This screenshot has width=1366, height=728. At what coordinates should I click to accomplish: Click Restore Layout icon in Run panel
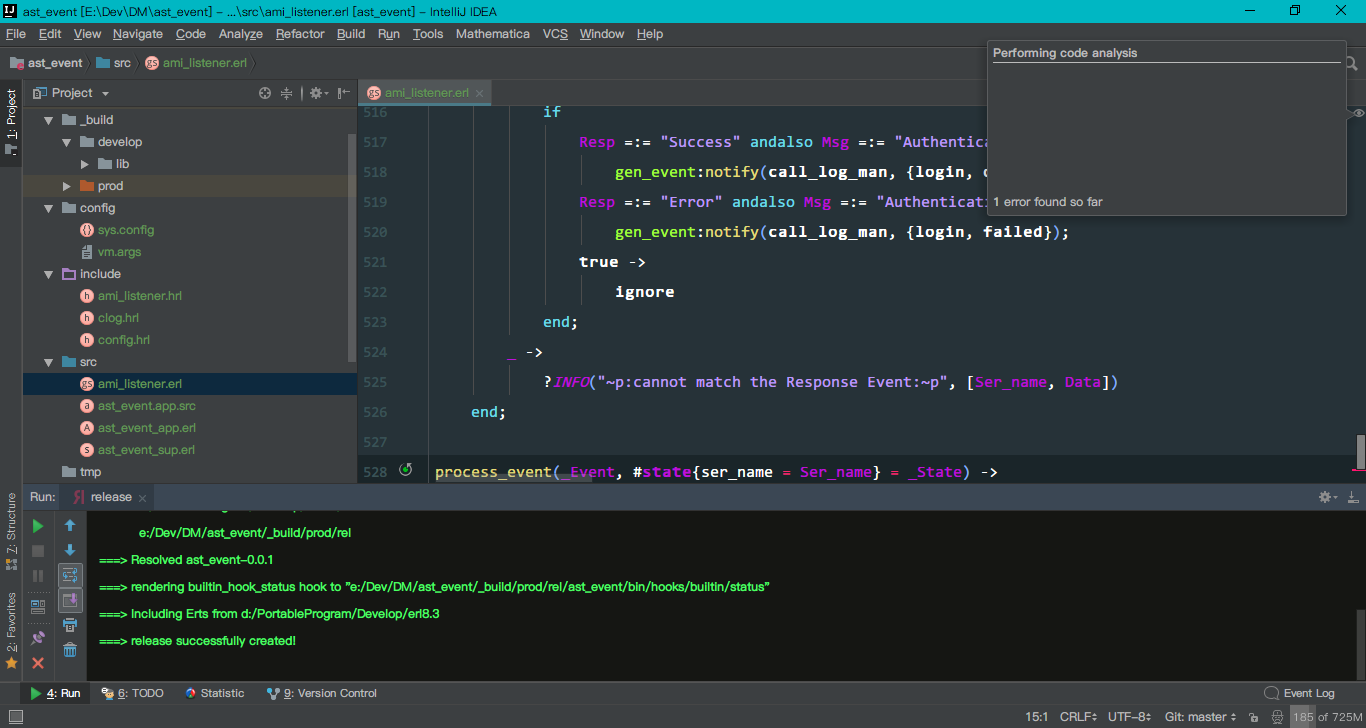38,606
